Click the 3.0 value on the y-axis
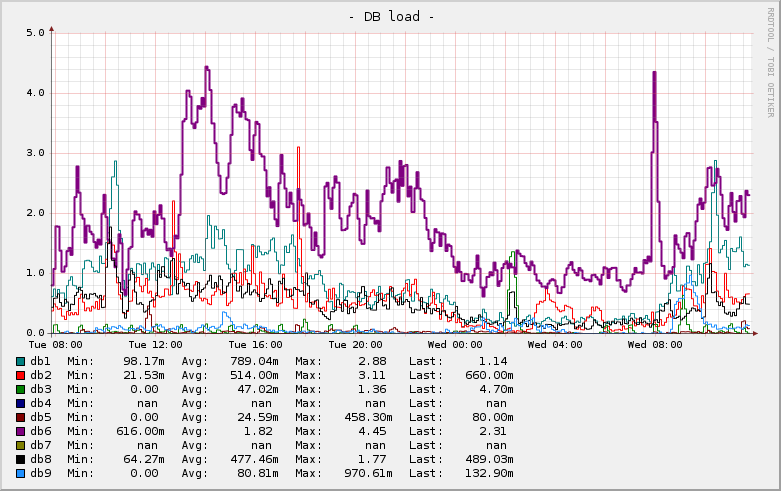This screenshot has height=491, width=781. (35, 152)
